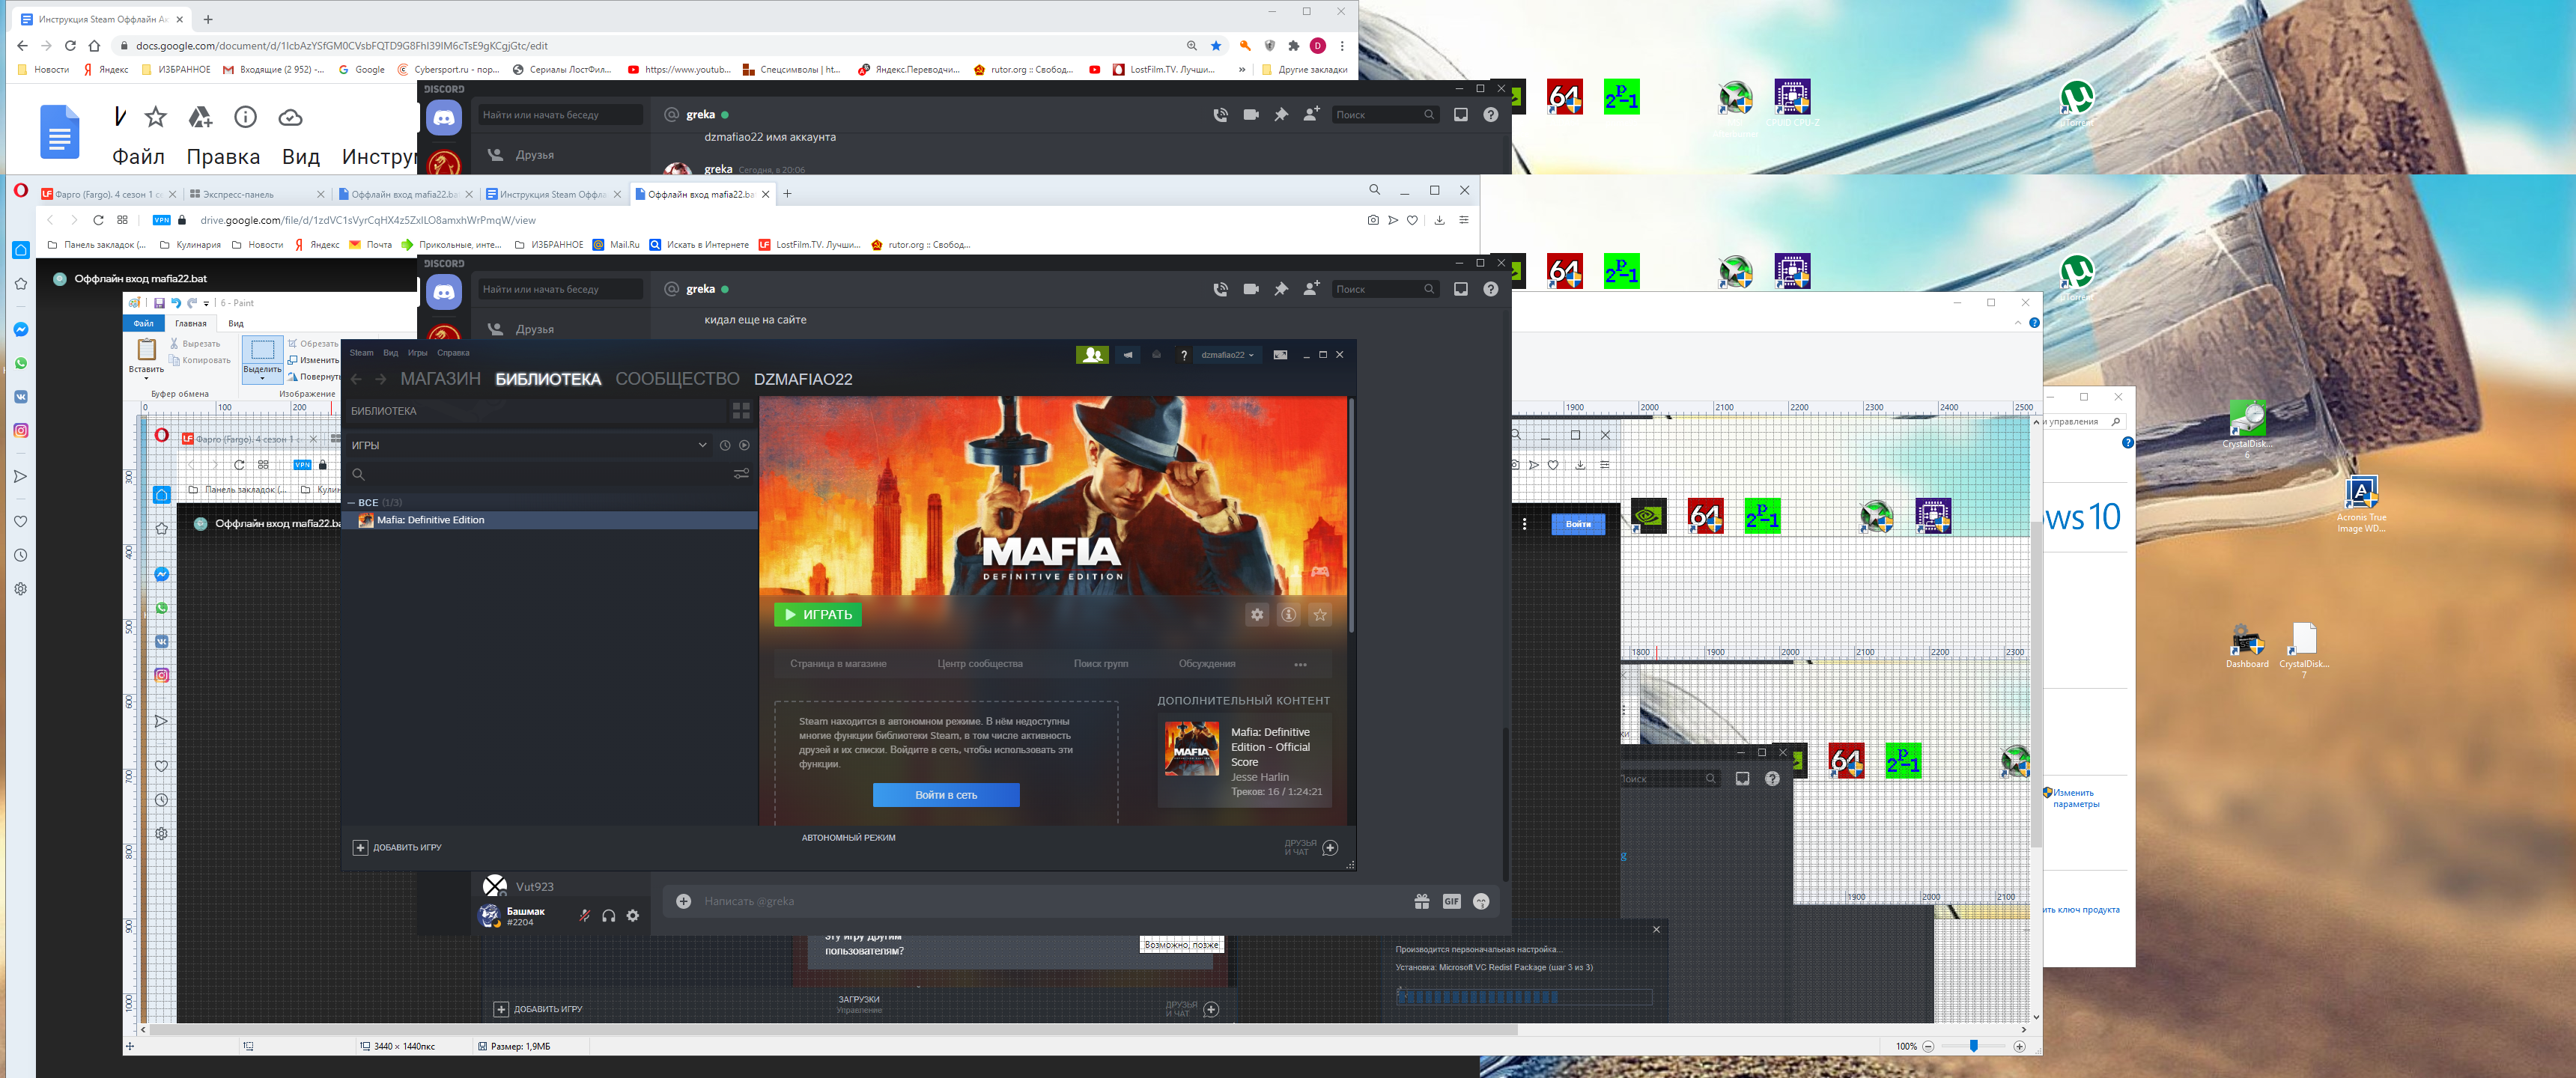
Task: Click the green ИГРАТЬ play button
Action: click(x=818, y=614)
